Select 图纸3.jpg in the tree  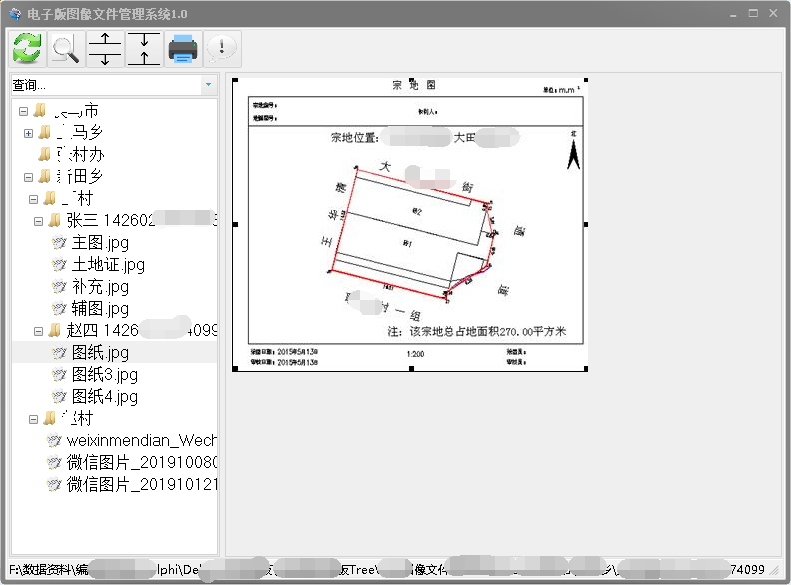(x=104, y=375)
